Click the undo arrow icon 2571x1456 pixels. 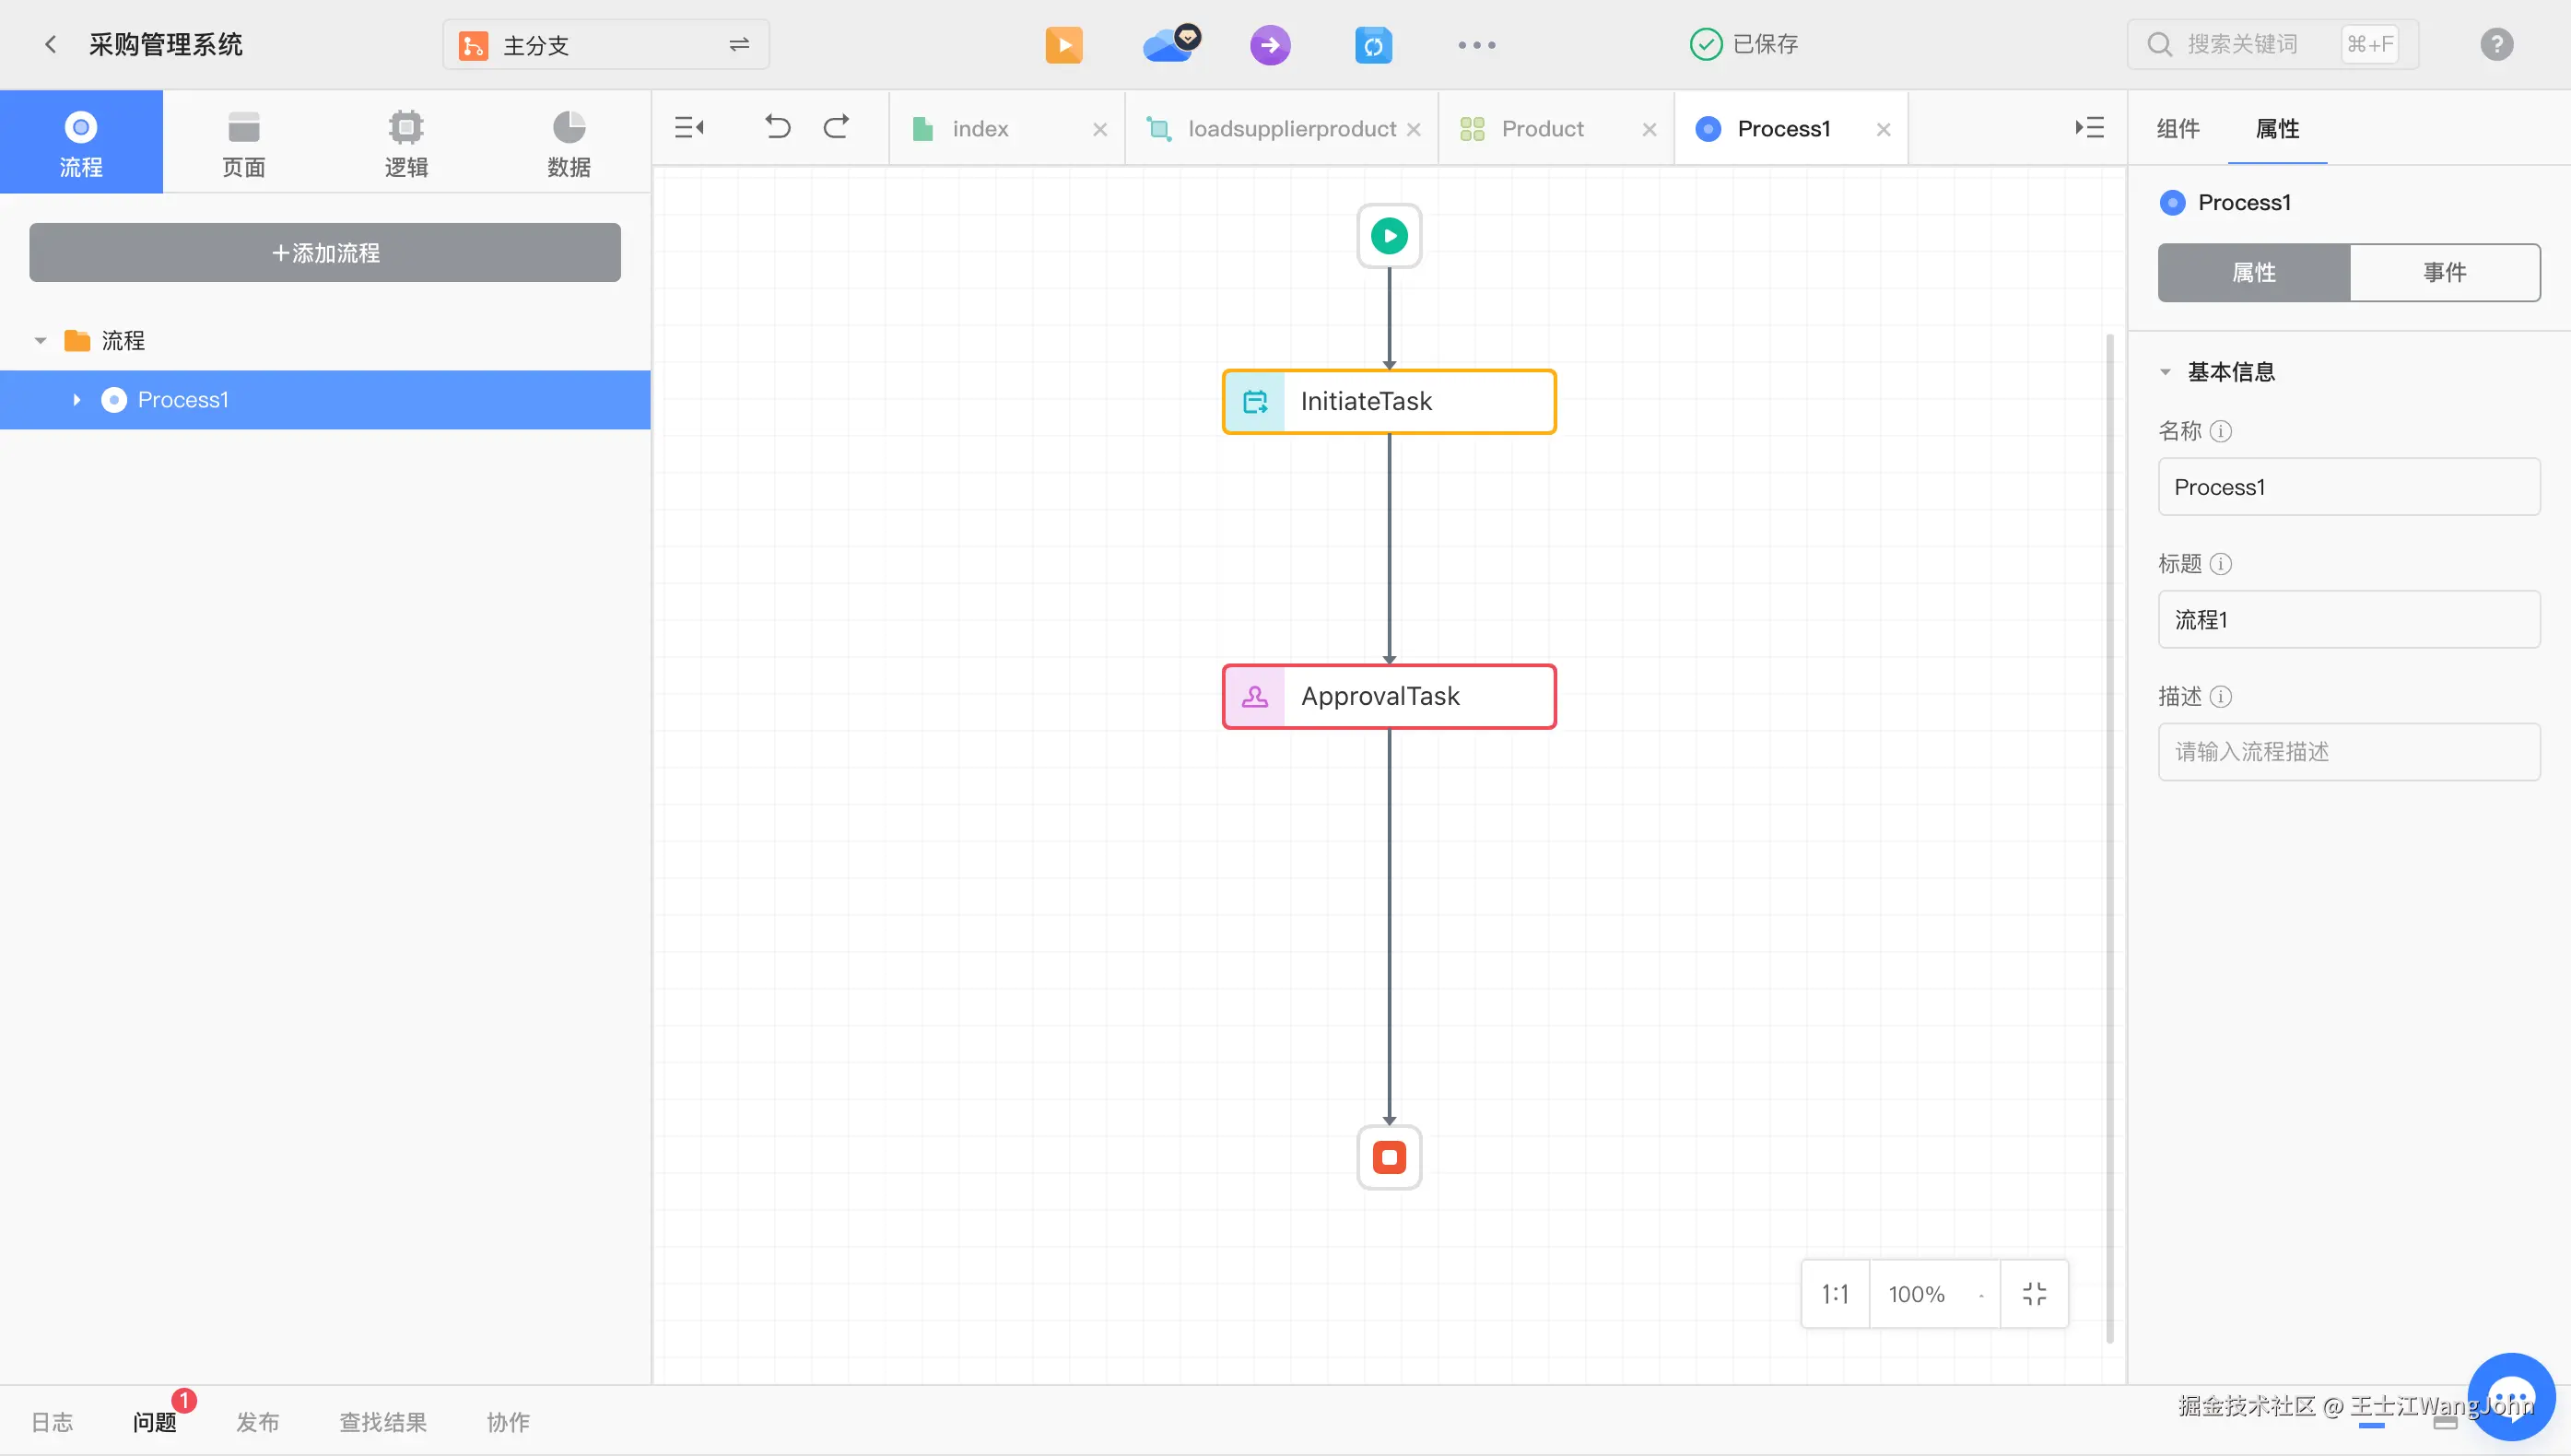(x=777, y=127)
